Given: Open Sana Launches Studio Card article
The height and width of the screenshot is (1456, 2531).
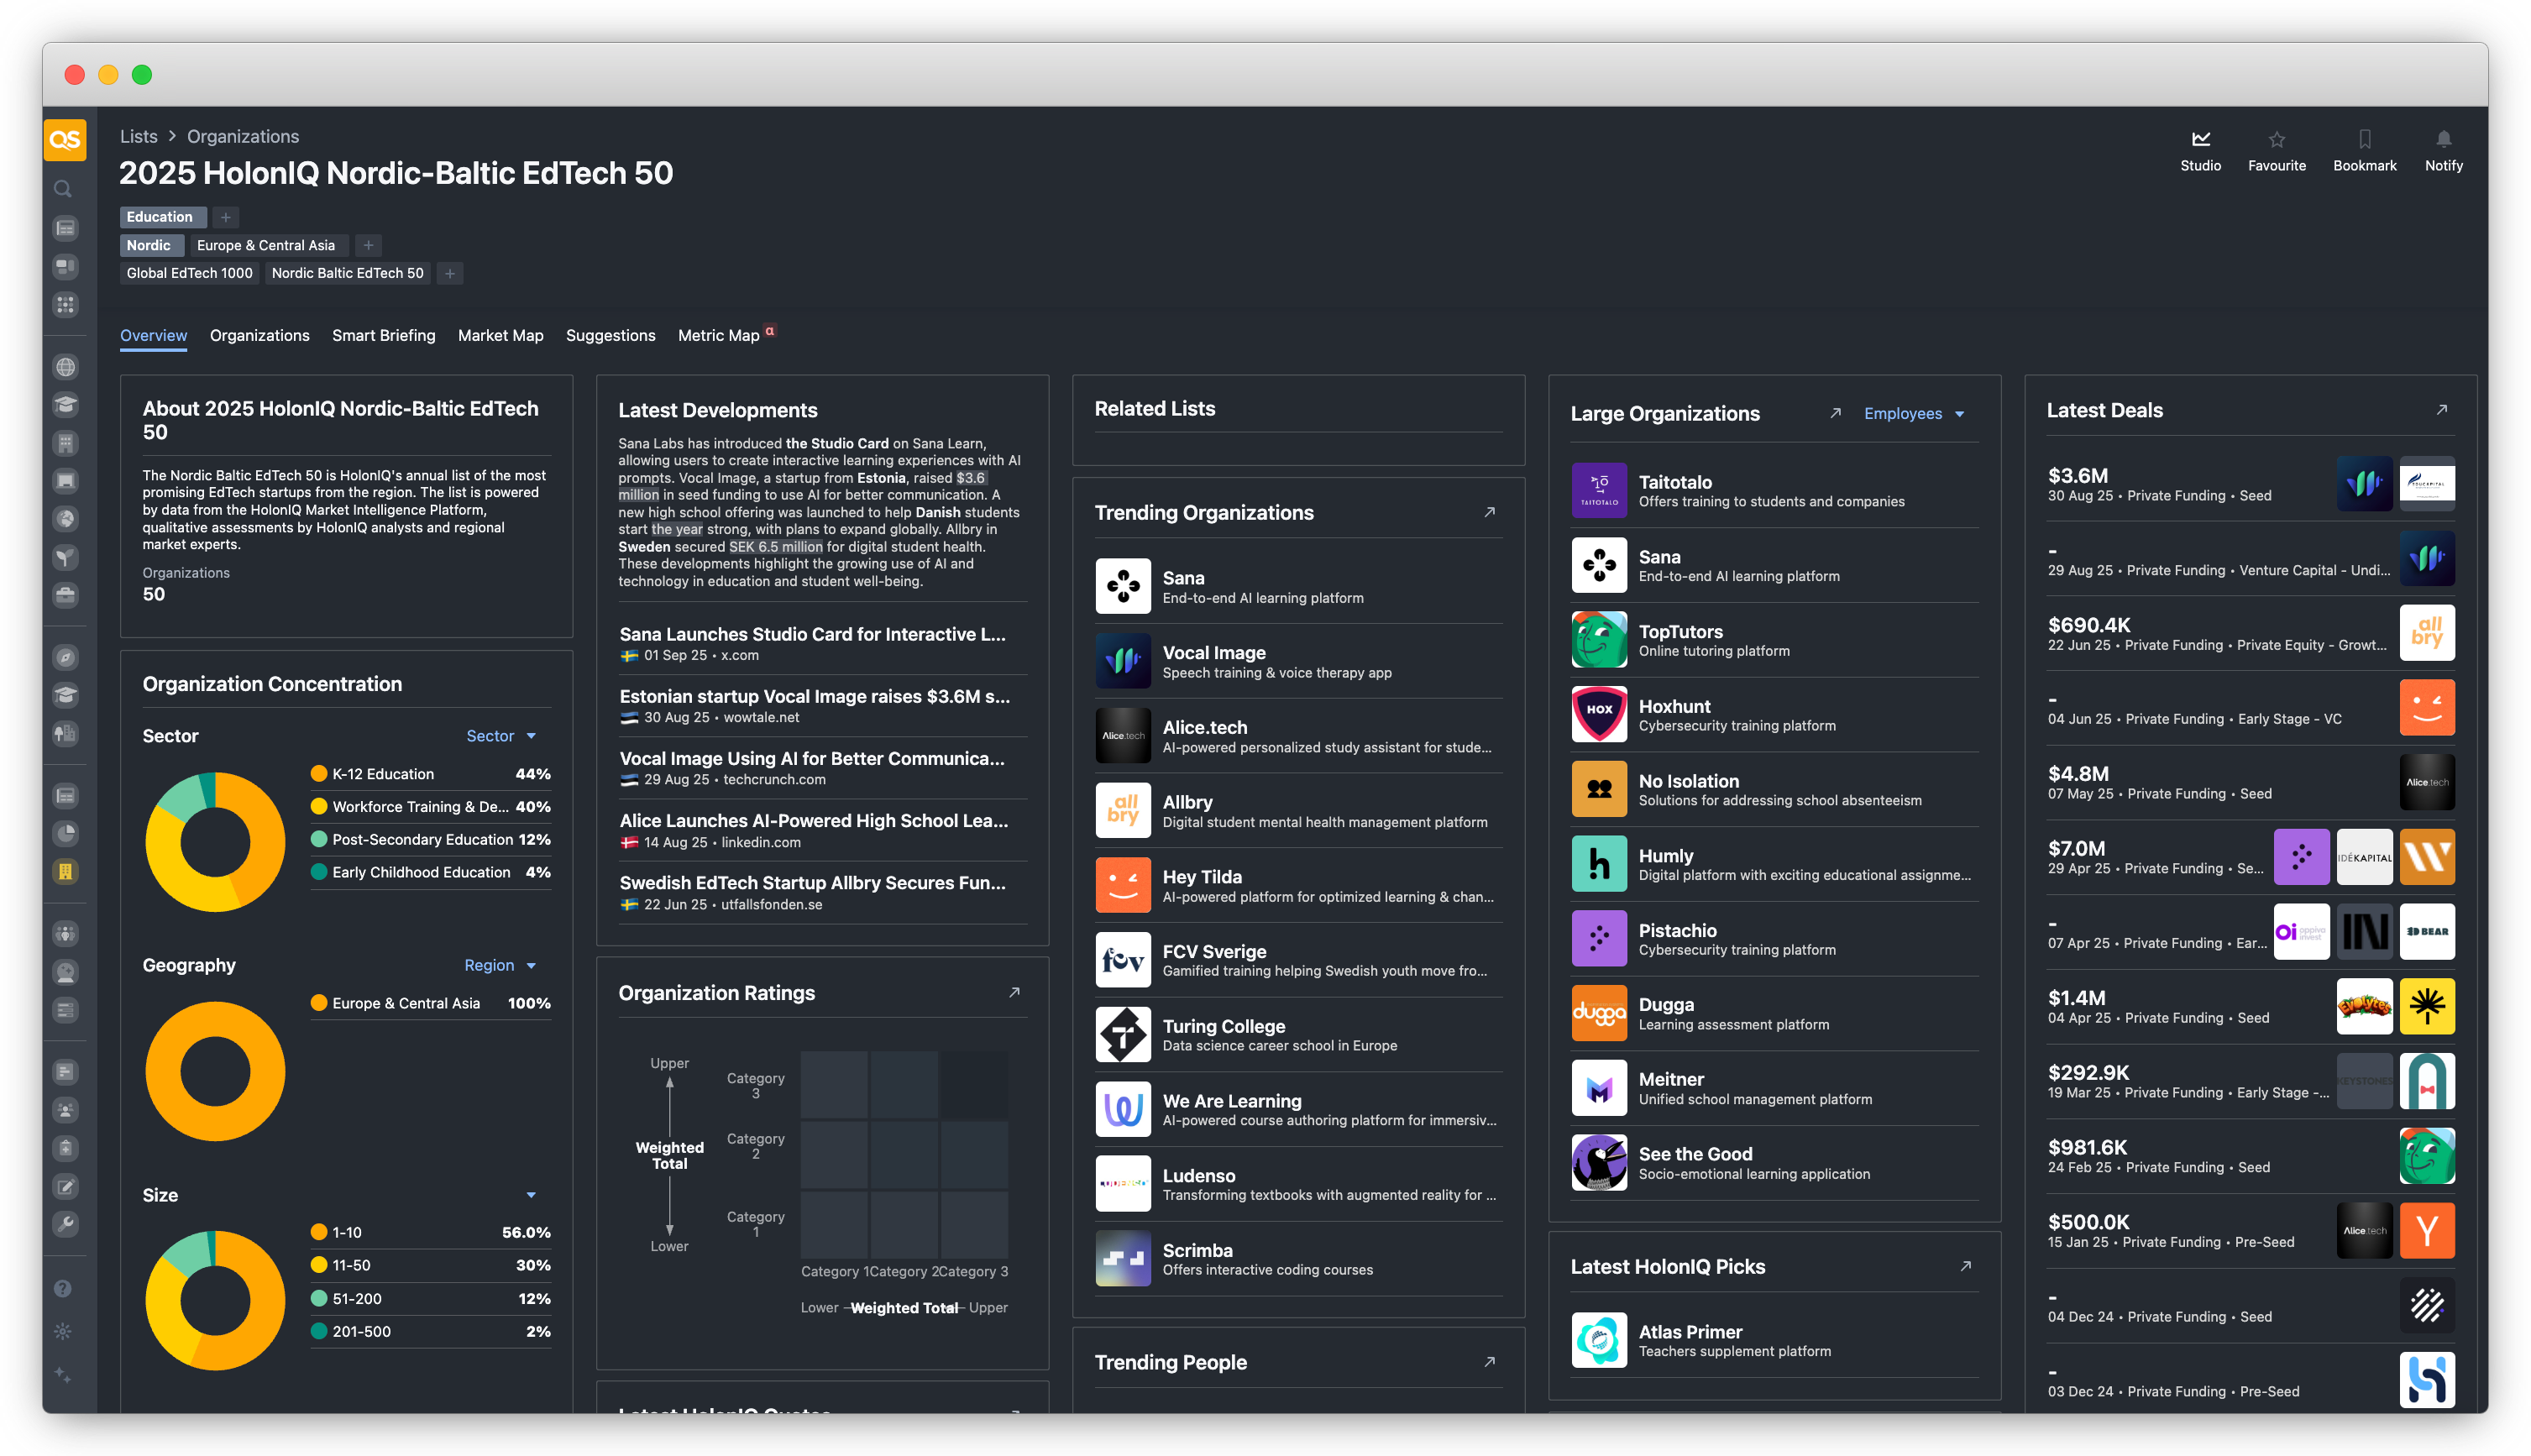Looking at the screenshot, I should click(812, 634).
